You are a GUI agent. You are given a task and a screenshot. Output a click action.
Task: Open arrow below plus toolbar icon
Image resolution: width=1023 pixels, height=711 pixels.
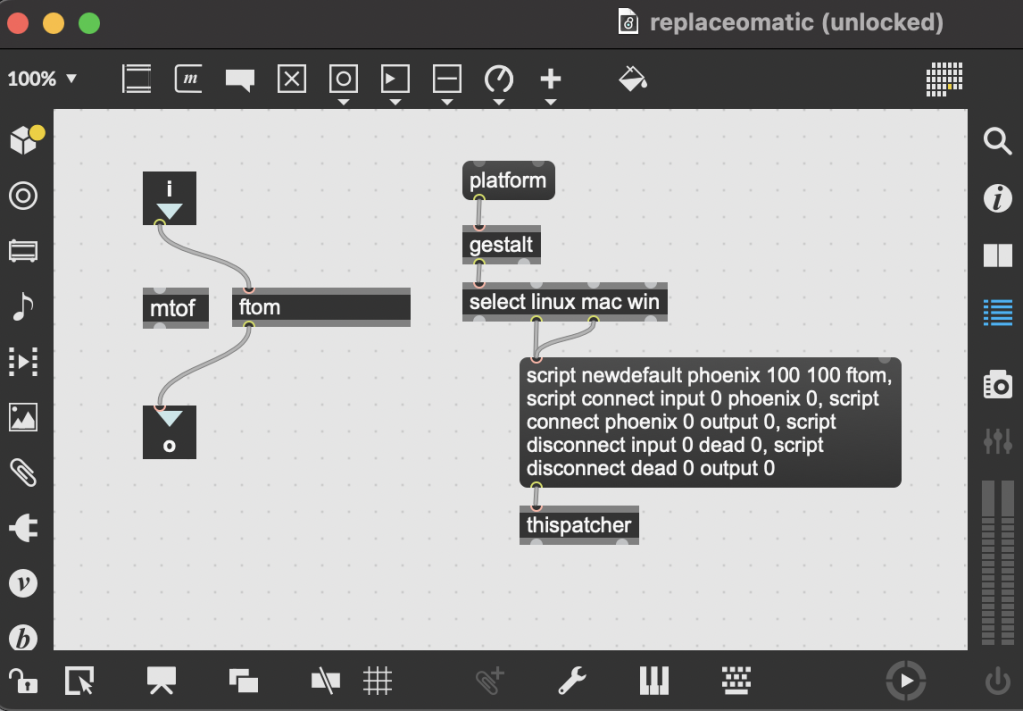tap(551, 102)
